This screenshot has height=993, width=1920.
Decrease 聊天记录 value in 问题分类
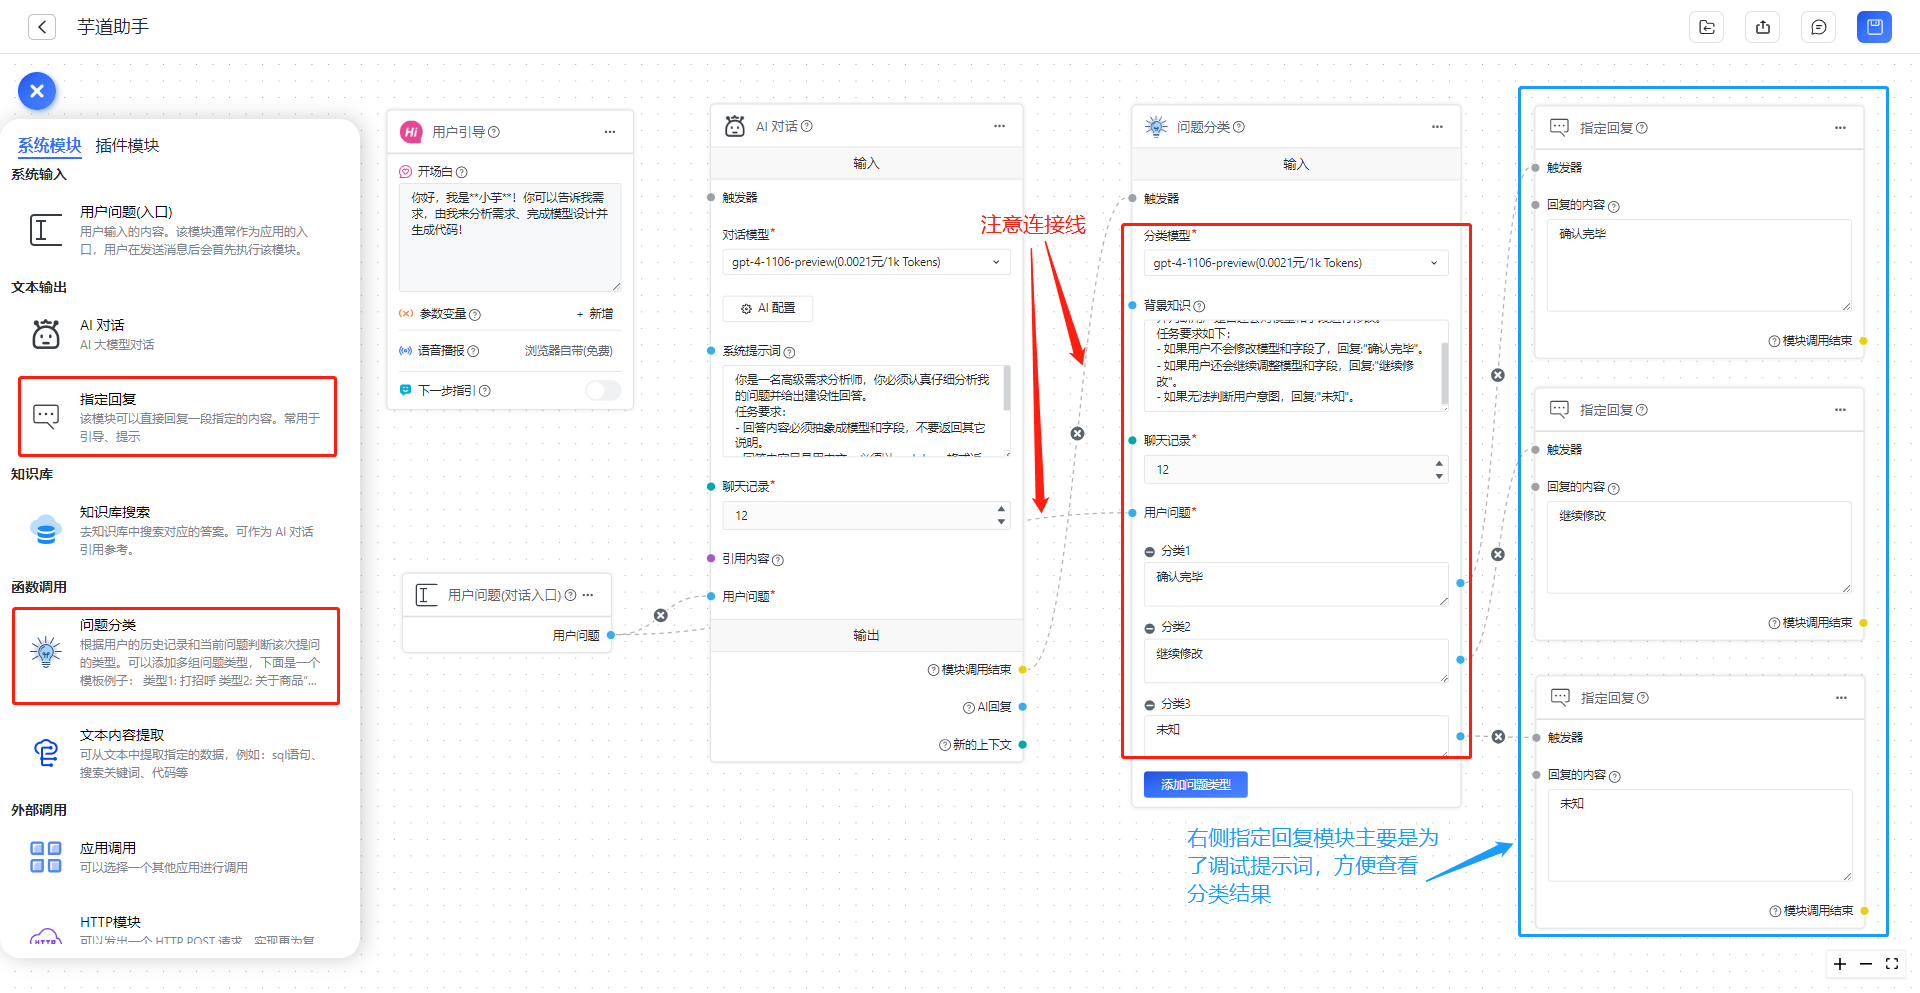tap(1439, 476)
